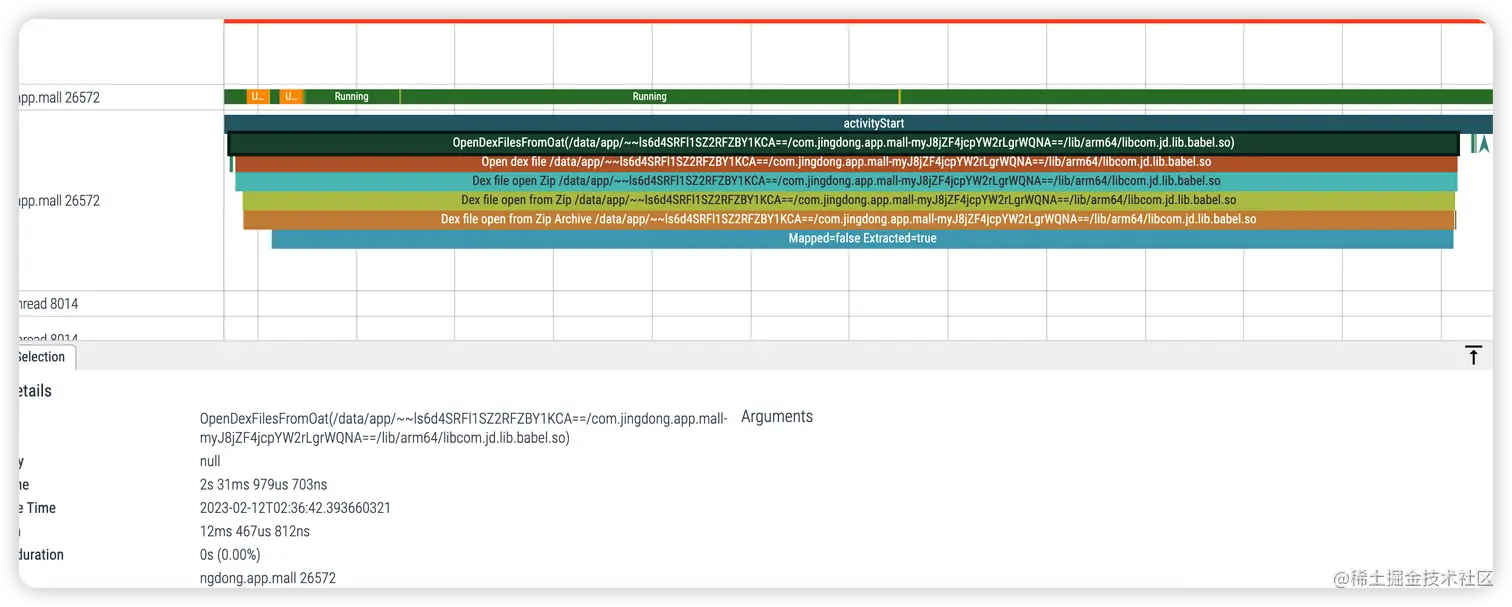Select the 'Dex file open from Zip Archive' slice
This screenshot has width=1512, height=607.
[849, 219]
